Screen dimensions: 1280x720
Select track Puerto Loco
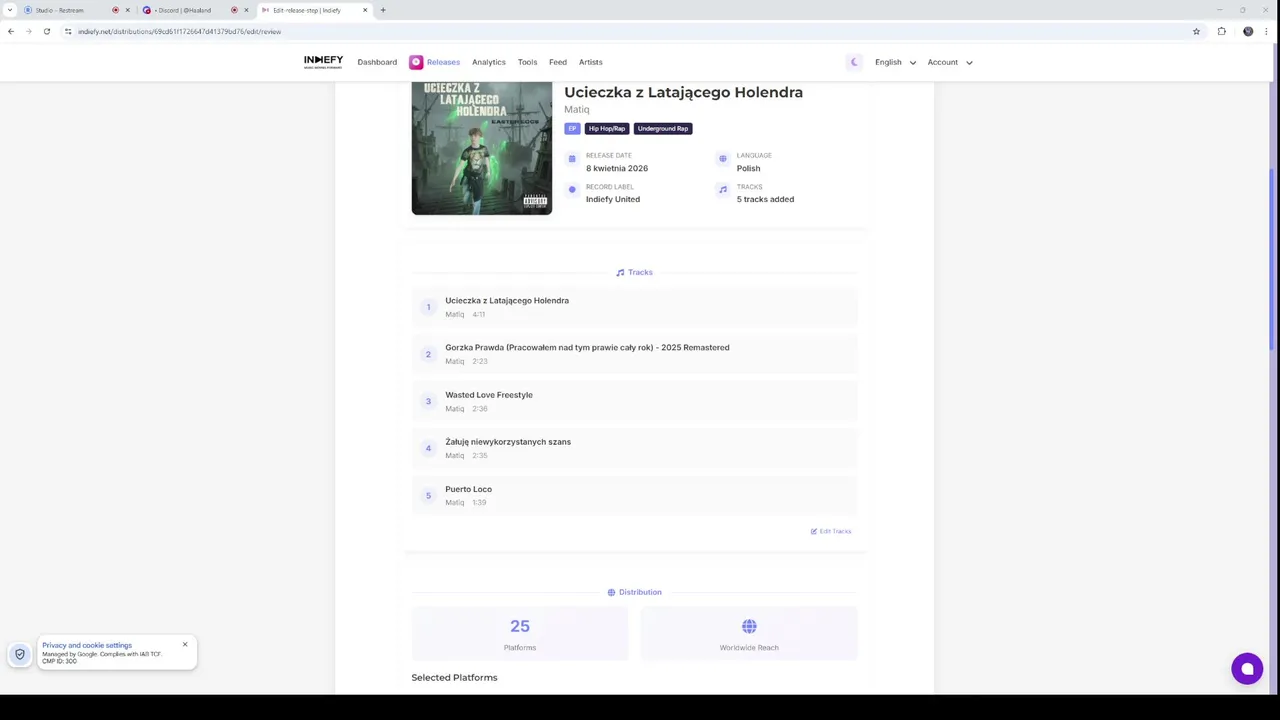[635, 495]
